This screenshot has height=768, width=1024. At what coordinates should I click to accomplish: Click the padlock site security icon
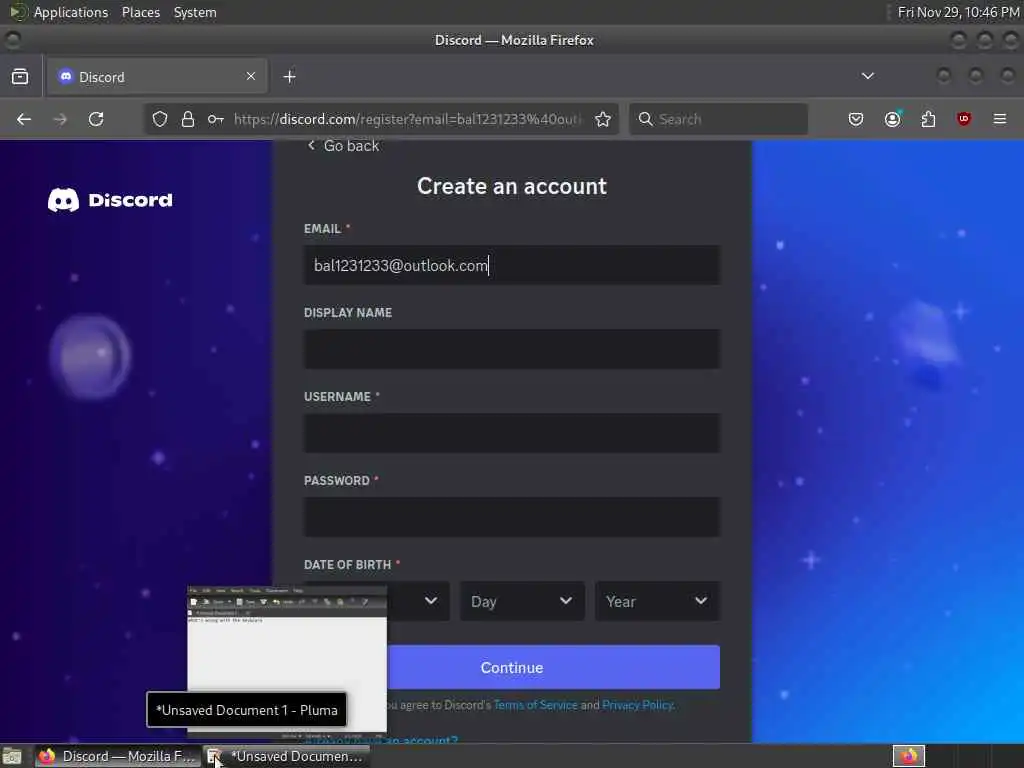click(x=188, y=119)
